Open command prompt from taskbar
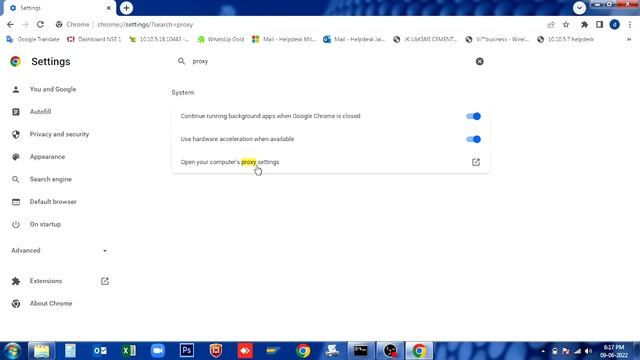Image resolution: width=640 pixels, height=360 pixels. click(x=361, y=351)
